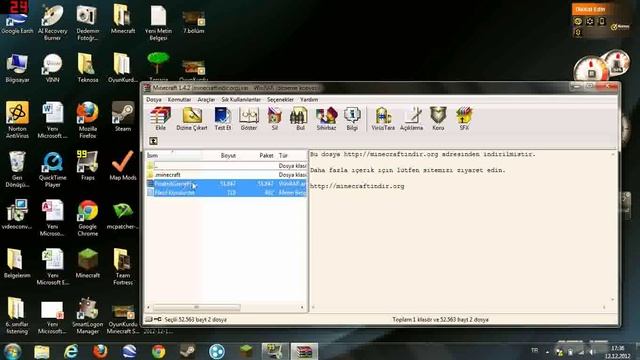Click the comment pane vertical scrollbar
The width and height of the screenshot is (640, 360).
[x=613, y=227]
